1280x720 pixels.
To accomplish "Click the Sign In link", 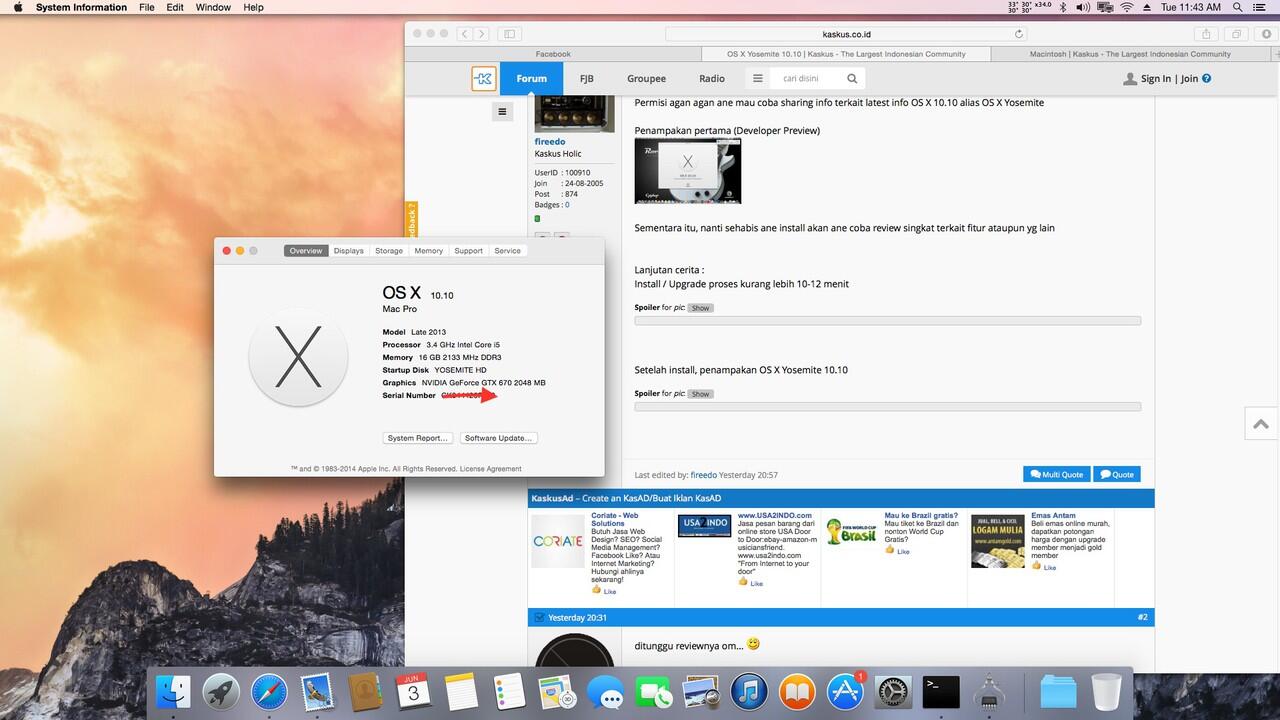I will point(1156,79).
